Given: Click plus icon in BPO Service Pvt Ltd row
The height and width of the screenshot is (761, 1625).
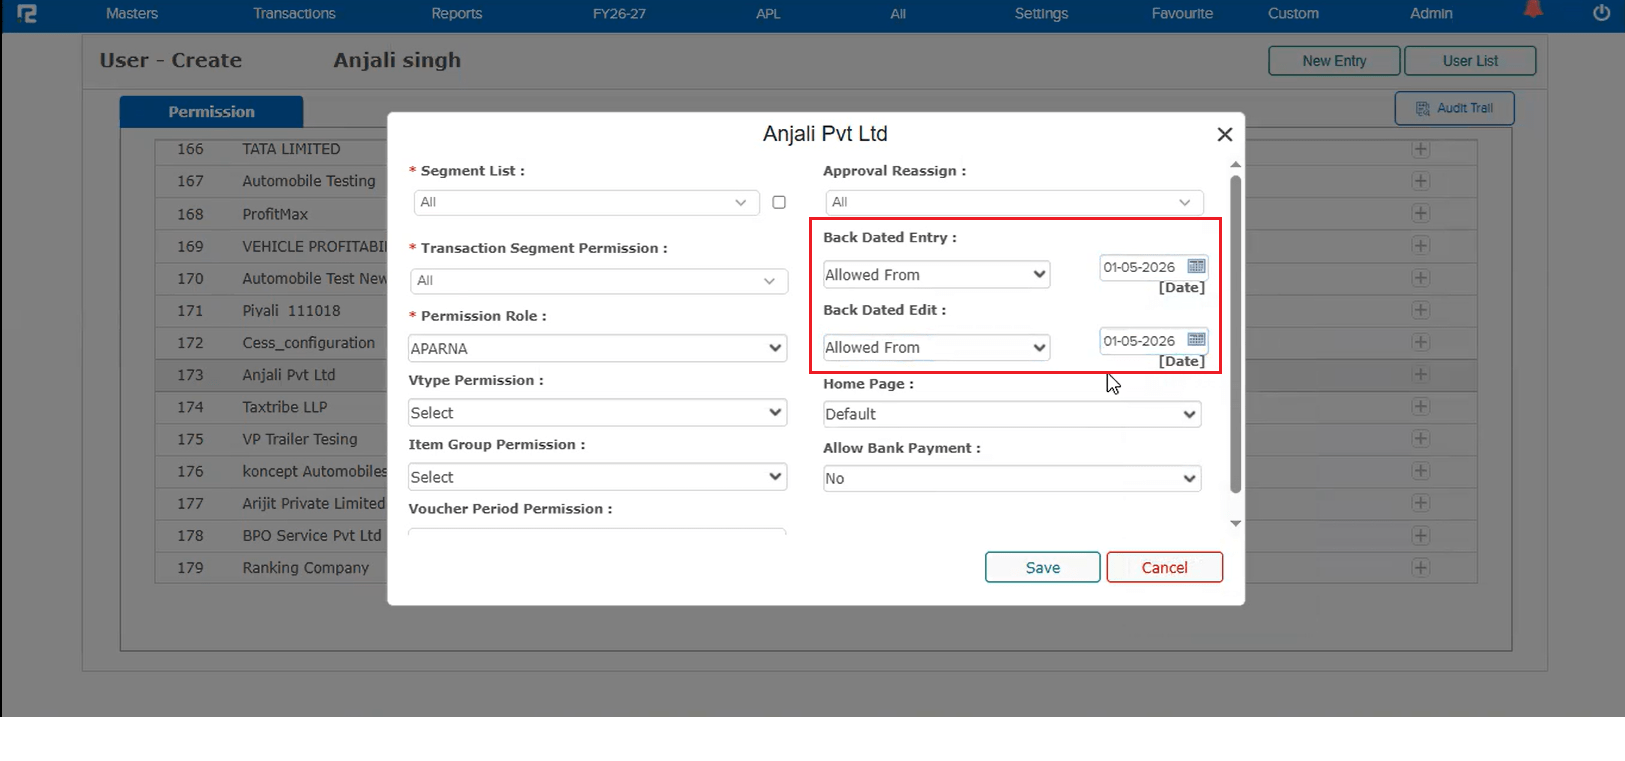Looking at the screenshot, I should tap(1420, 535).
